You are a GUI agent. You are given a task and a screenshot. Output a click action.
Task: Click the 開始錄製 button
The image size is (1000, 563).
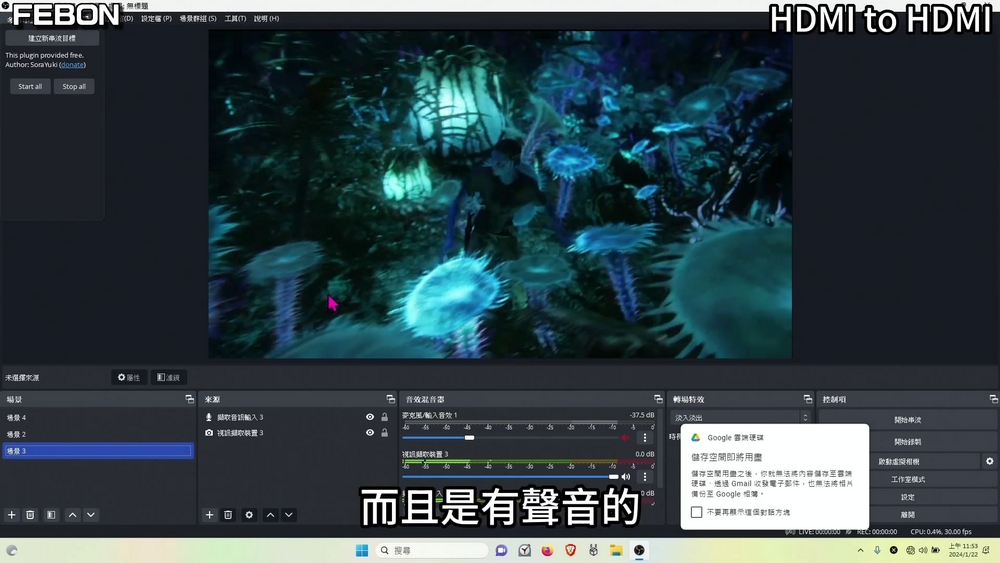tap(908, 441)
